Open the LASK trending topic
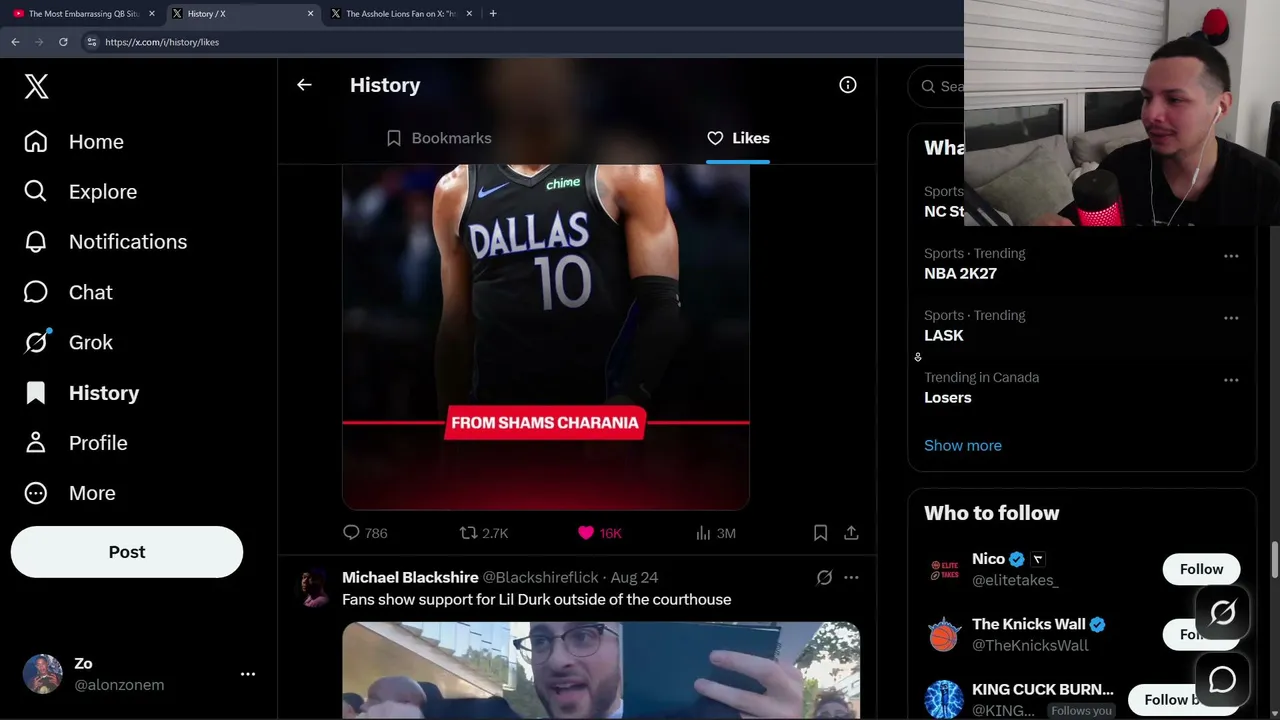Screen dimensions: 1280x720 coord(944,335)
